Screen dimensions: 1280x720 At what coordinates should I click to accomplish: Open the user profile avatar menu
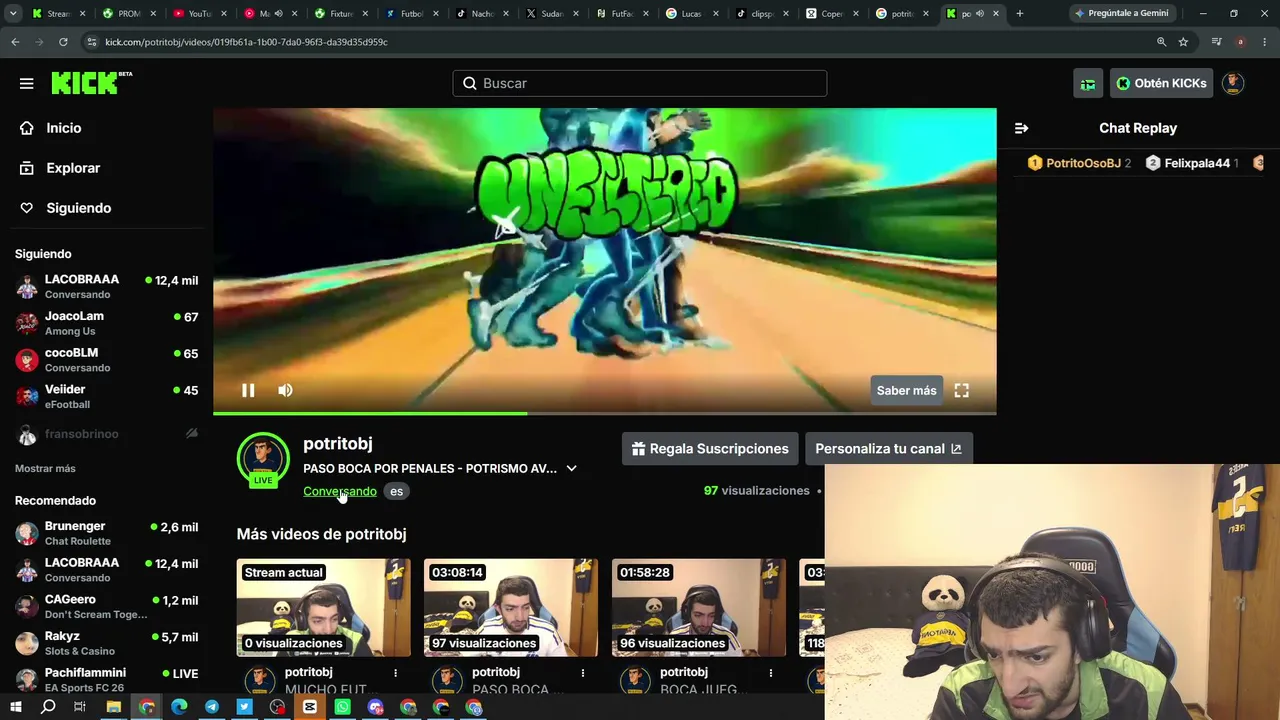(x=1233, y=83)
